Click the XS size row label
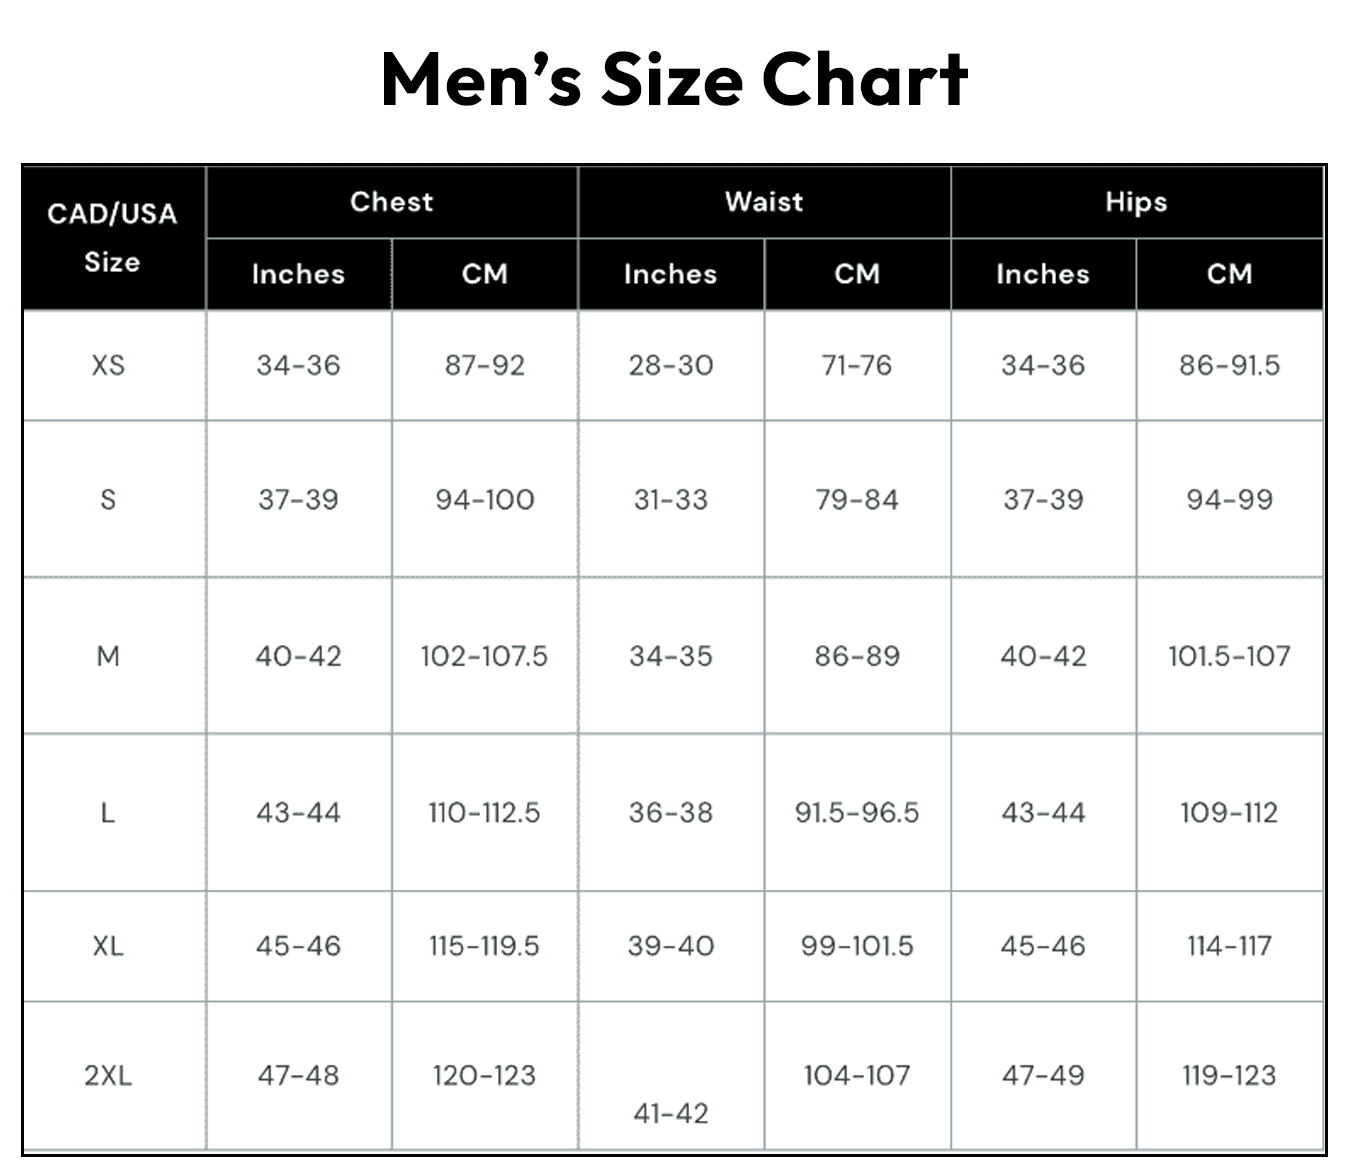 [x=108, y=365]
